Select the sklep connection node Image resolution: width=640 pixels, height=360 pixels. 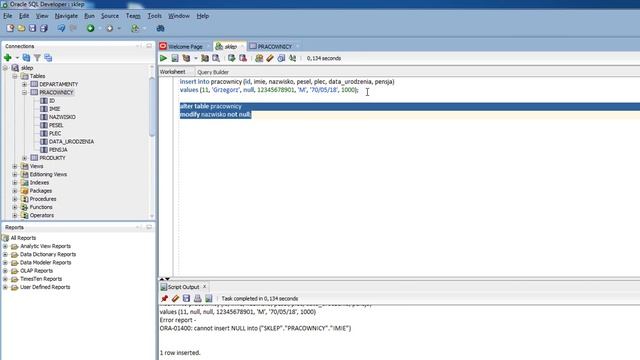coord(27,68)
